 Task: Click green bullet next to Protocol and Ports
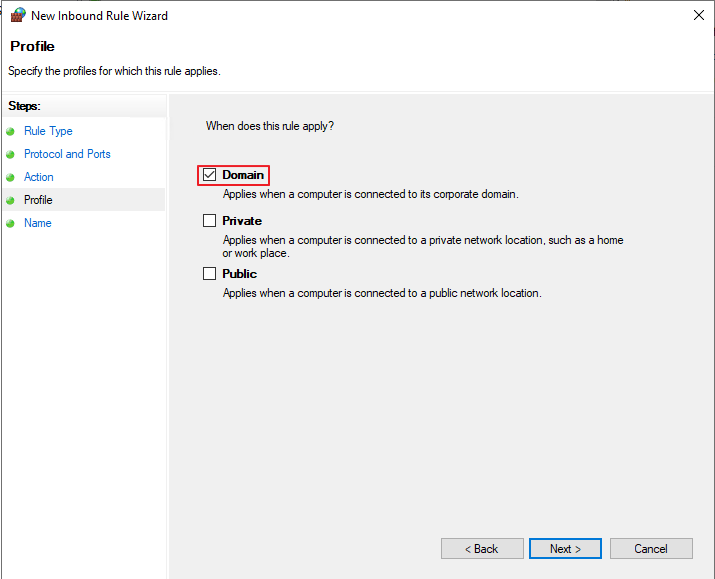(10, 155)
